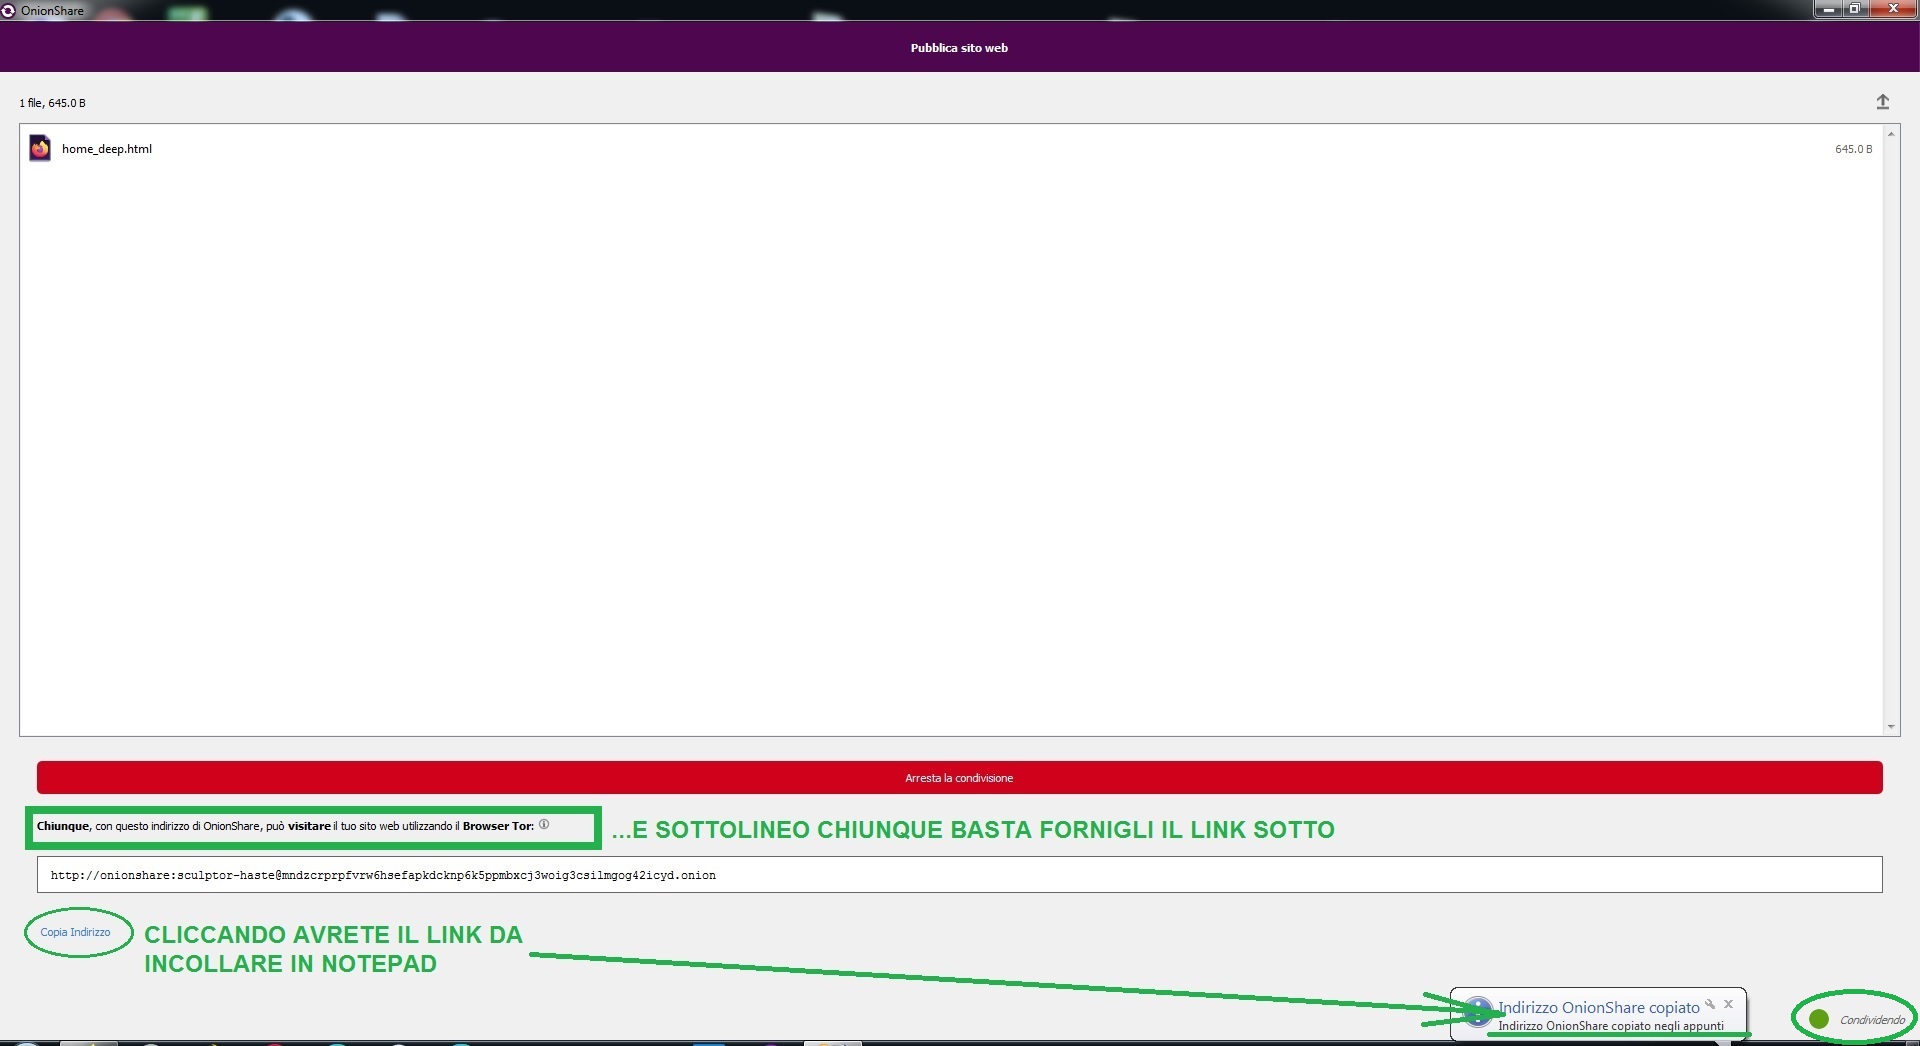1920x1046 pixels.
Task: Click 'Indirizzo OnionShare copiato' notification title
Action: (x=1598, y=1007)
